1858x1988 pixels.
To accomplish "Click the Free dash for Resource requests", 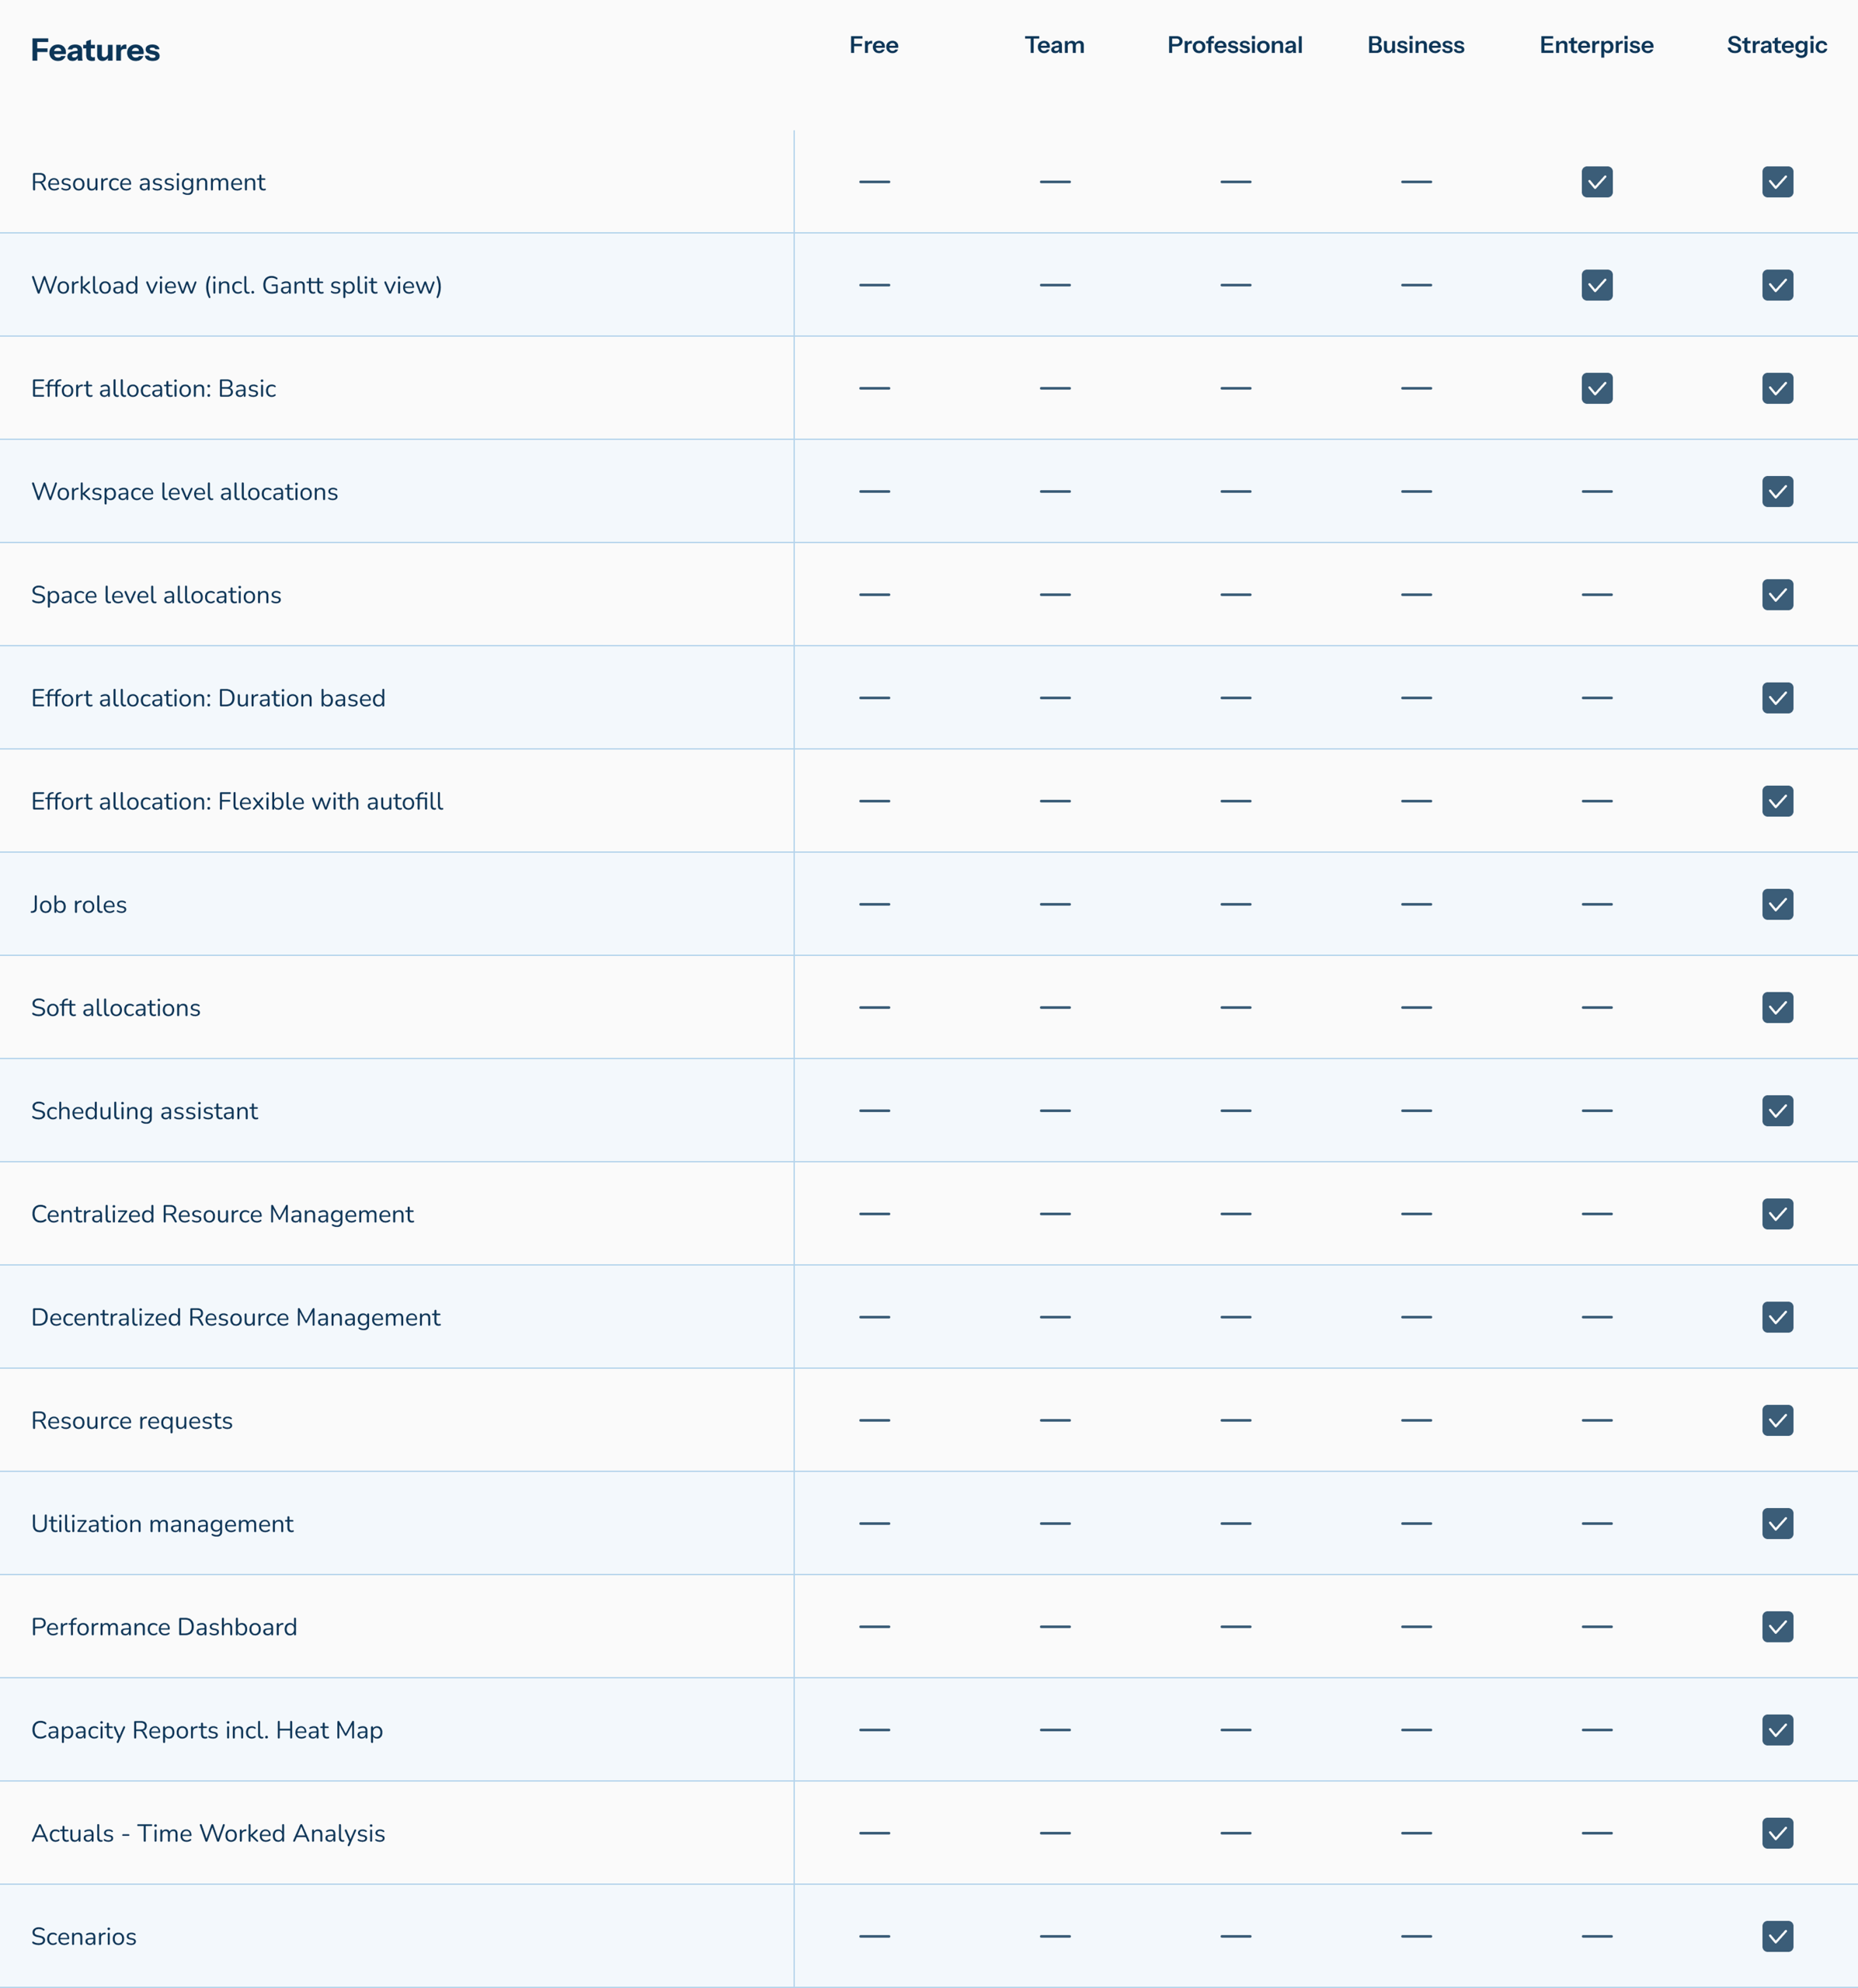I will pos(874,1420).
